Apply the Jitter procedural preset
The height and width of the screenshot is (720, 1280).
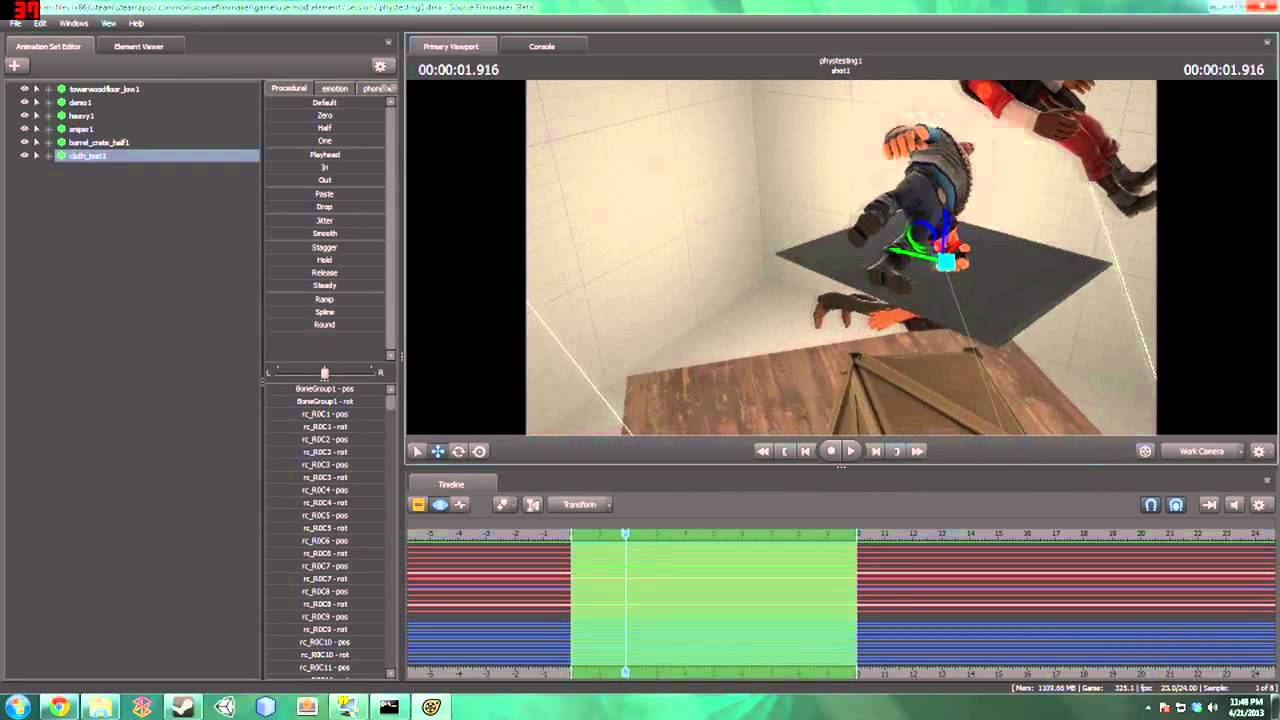(x=325, y=220)
